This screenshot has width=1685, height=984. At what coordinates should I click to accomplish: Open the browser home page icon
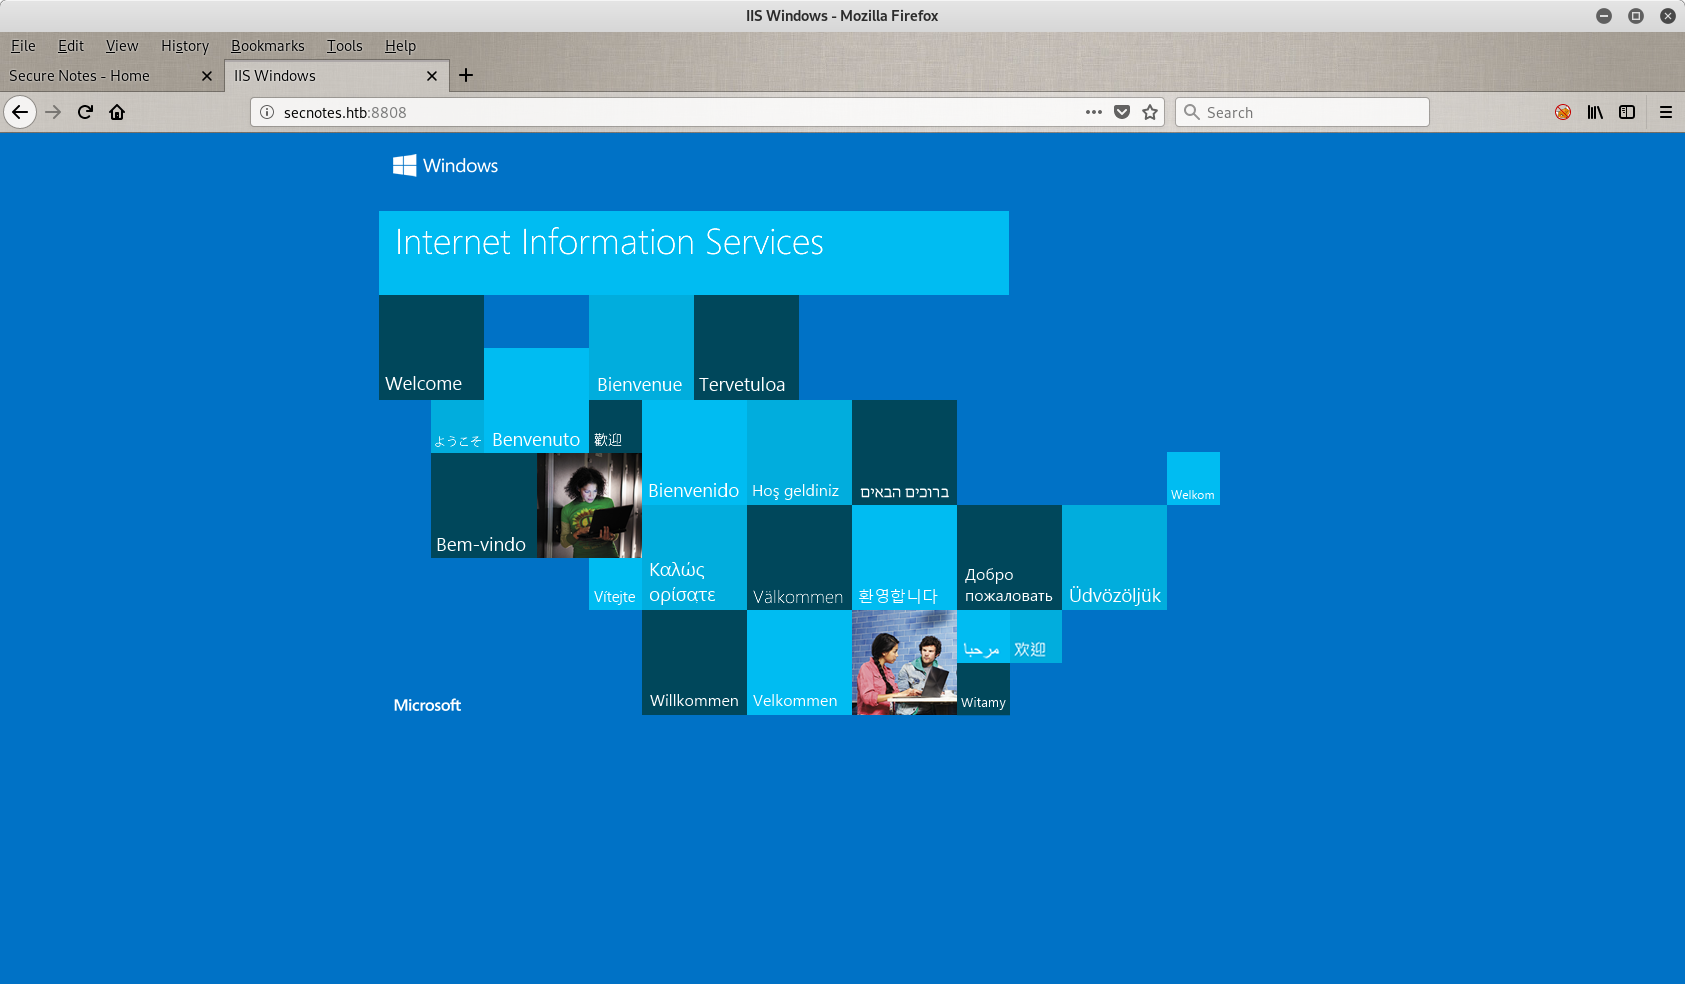pyautogui.click(x=117, y=112)
